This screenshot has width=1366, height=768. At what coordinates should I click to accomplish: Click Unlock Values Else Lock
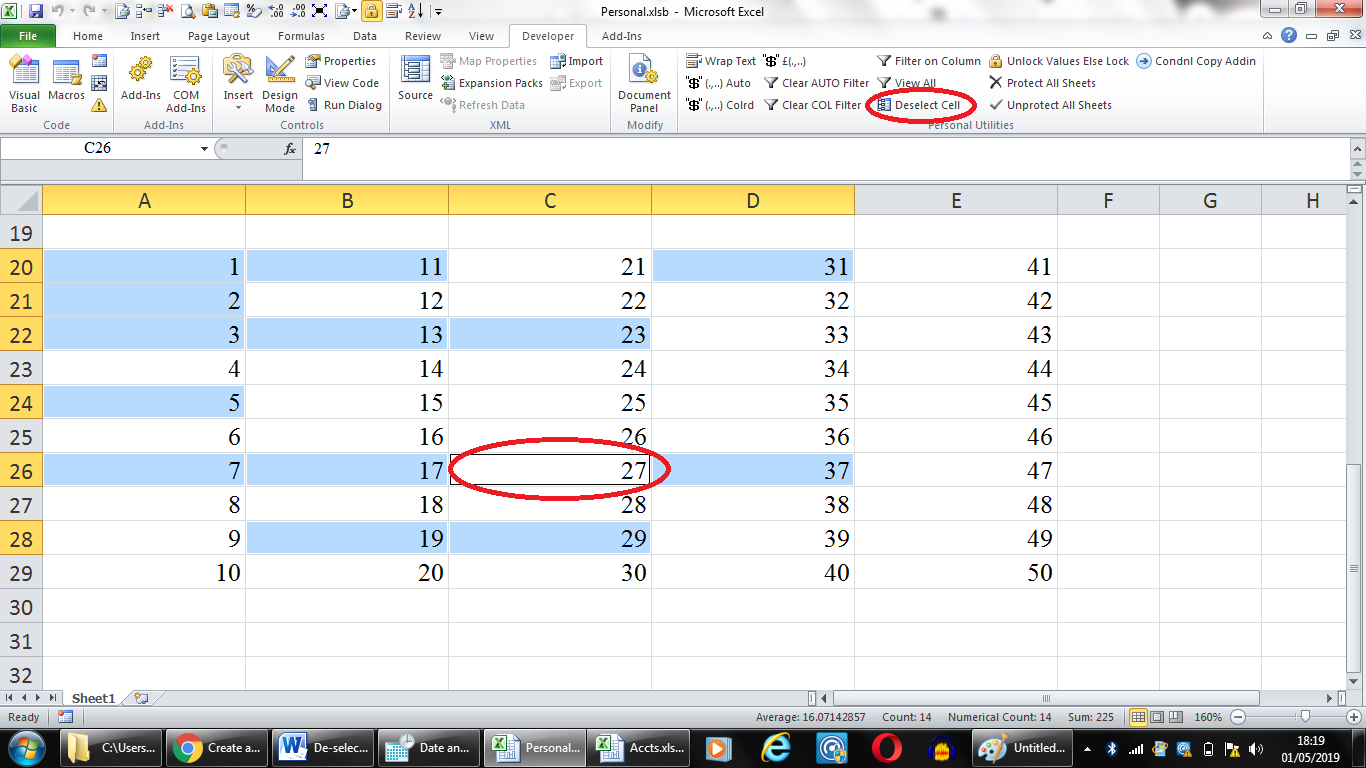pos(1059,61)
